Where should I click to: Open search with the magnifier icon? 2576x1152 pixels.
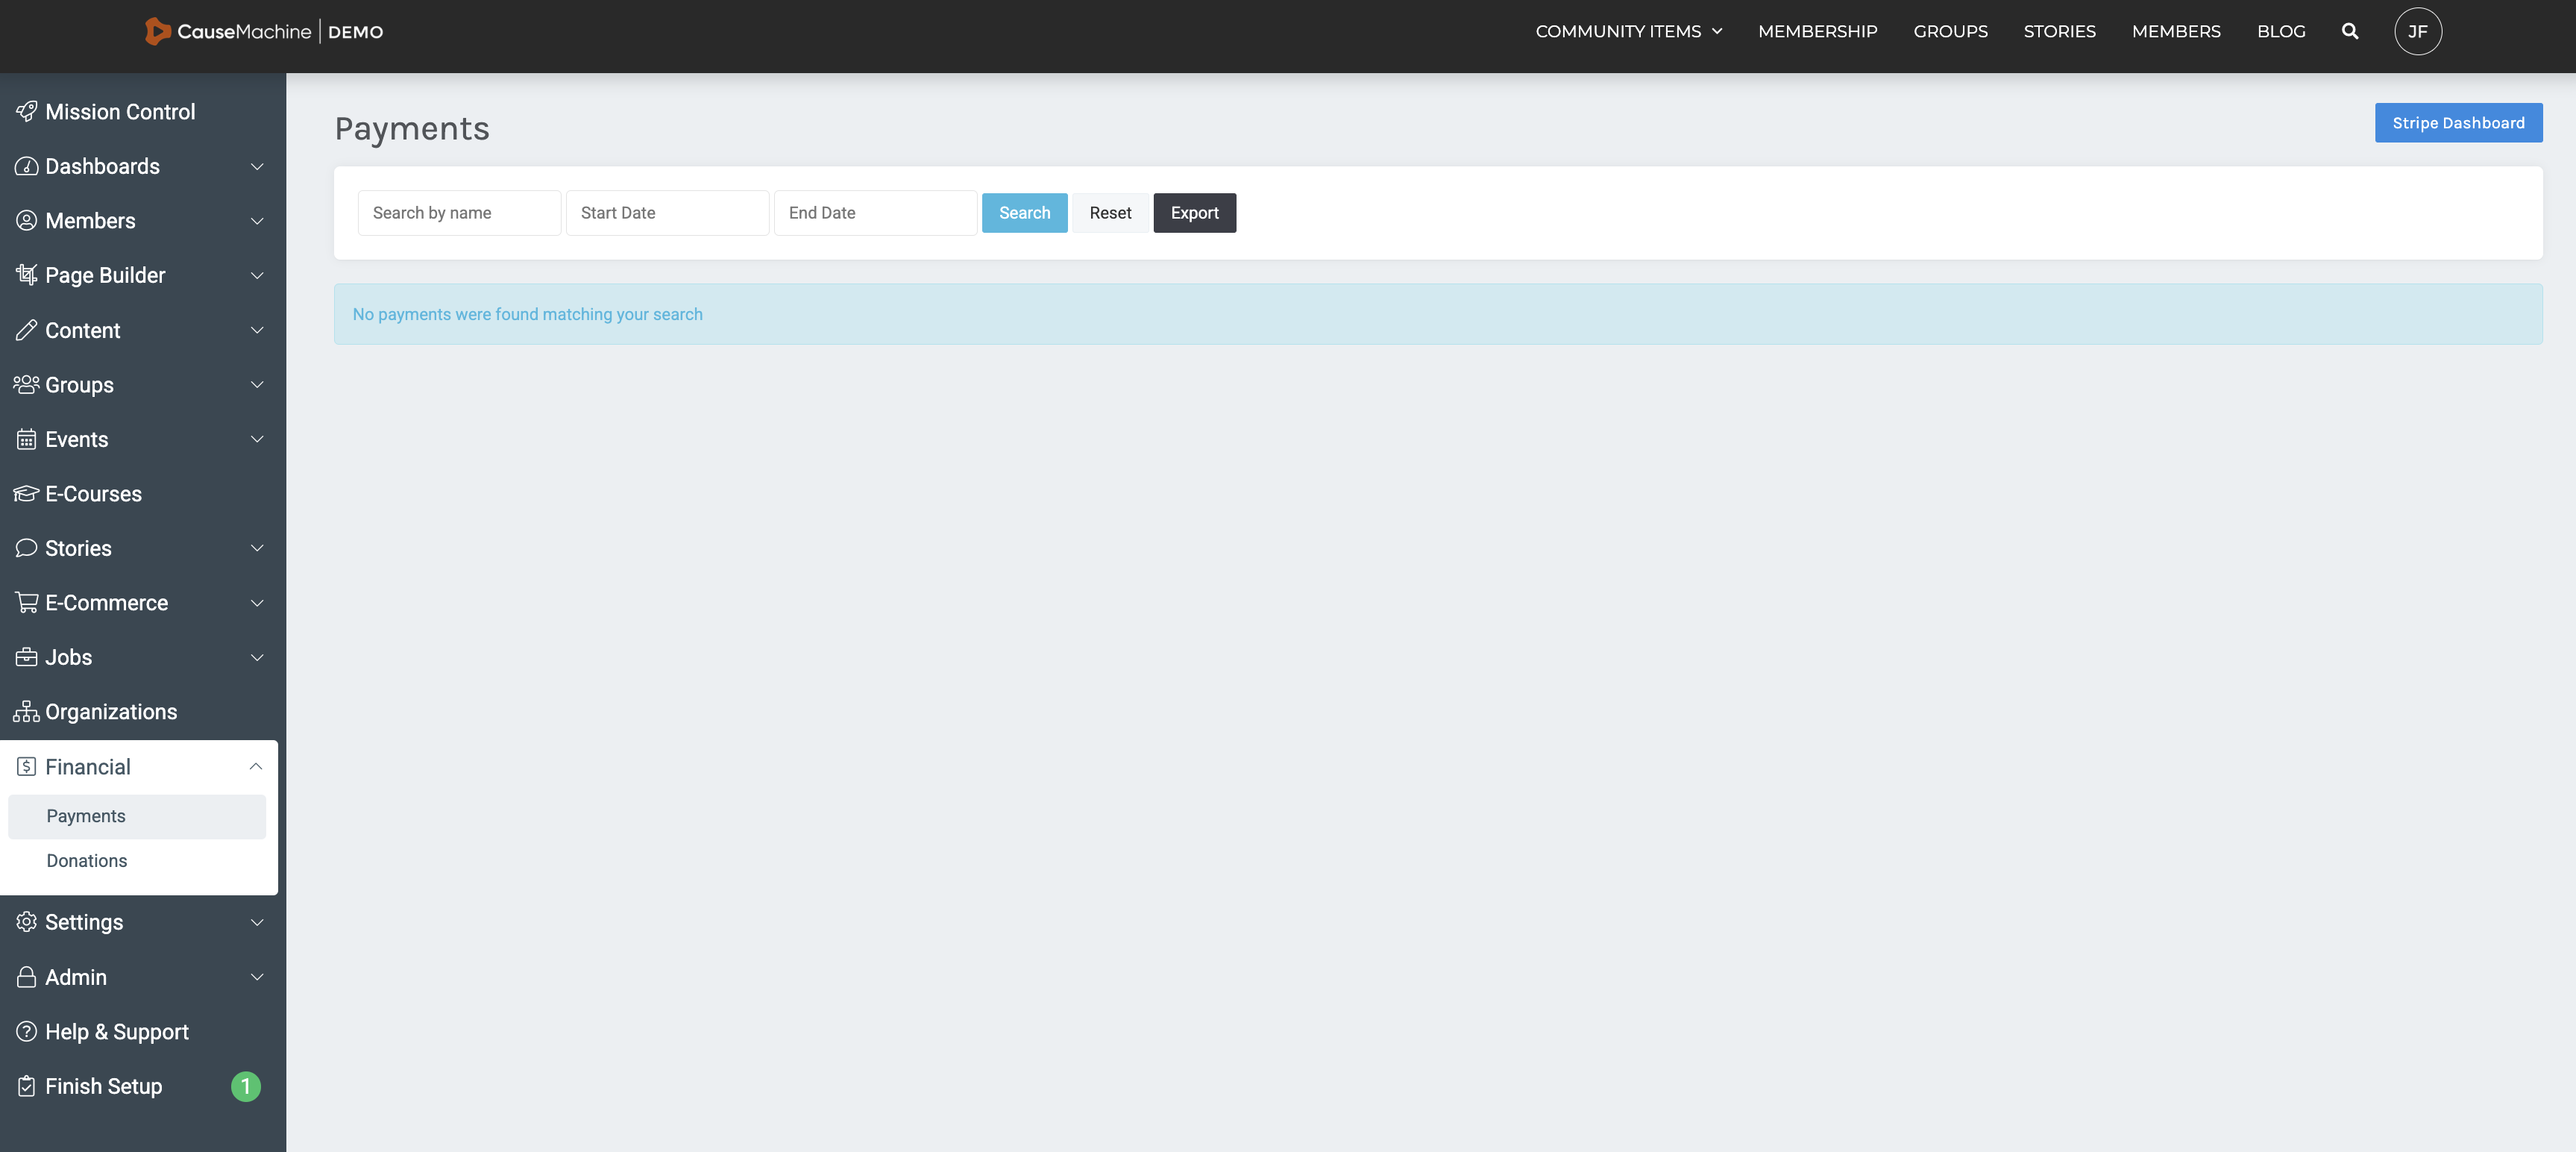pyautogui.click(x=2350, y=31)
